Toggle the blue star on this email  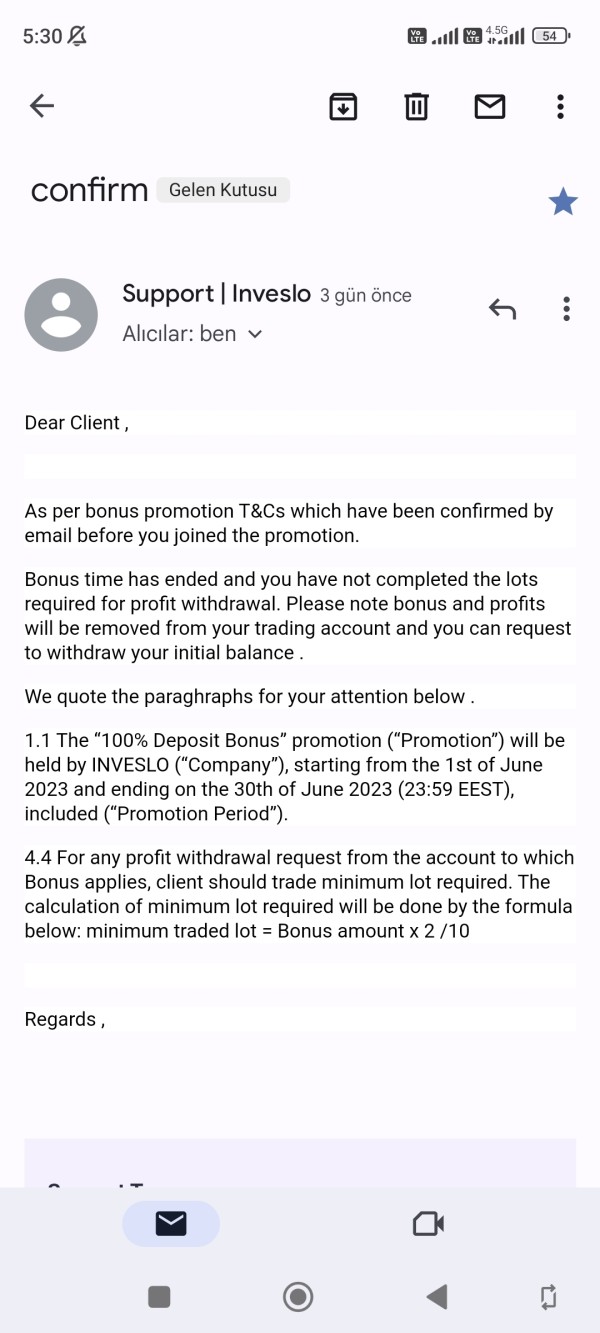click(563, 202)
